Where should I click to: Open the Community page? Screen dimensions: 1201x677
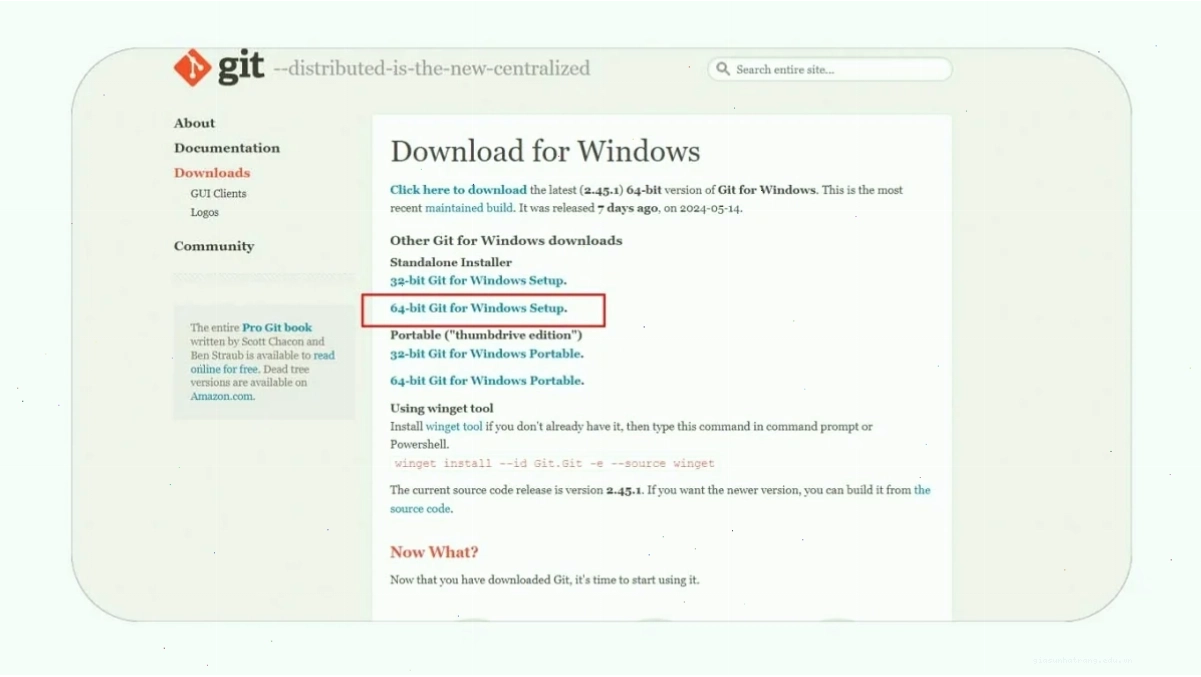[214, 246]
